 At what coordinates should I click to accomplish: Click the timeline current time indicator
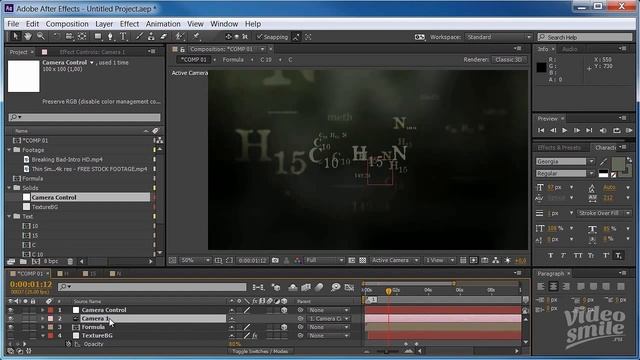tap(389, 291)
